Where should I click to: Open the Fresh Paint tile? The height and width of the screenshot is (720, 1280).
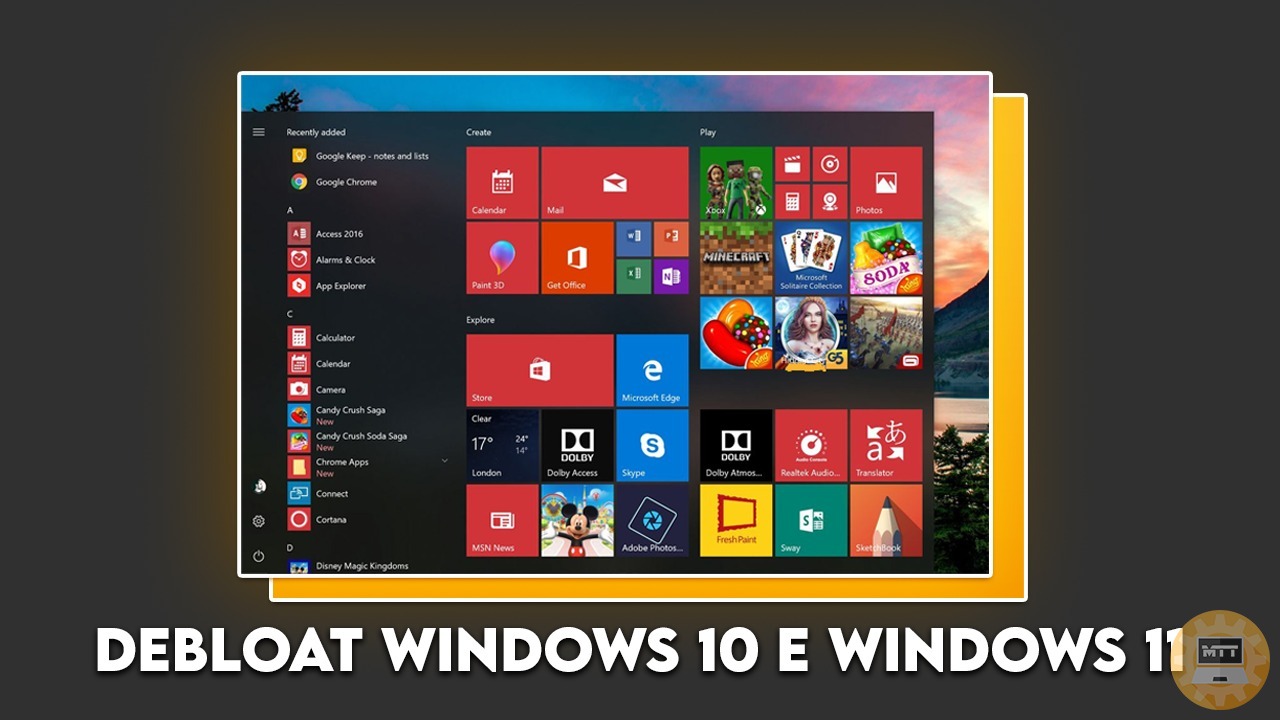[736, 520]
